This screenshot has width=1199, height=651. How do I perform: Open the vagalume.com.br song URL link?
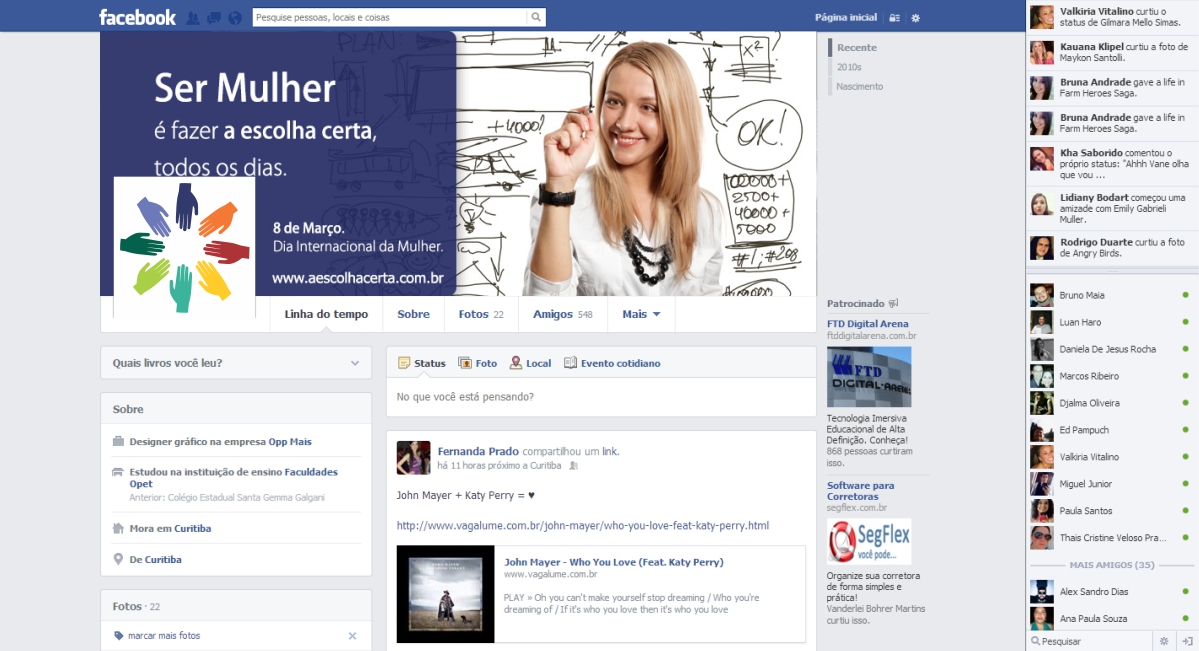coord(583,526)
